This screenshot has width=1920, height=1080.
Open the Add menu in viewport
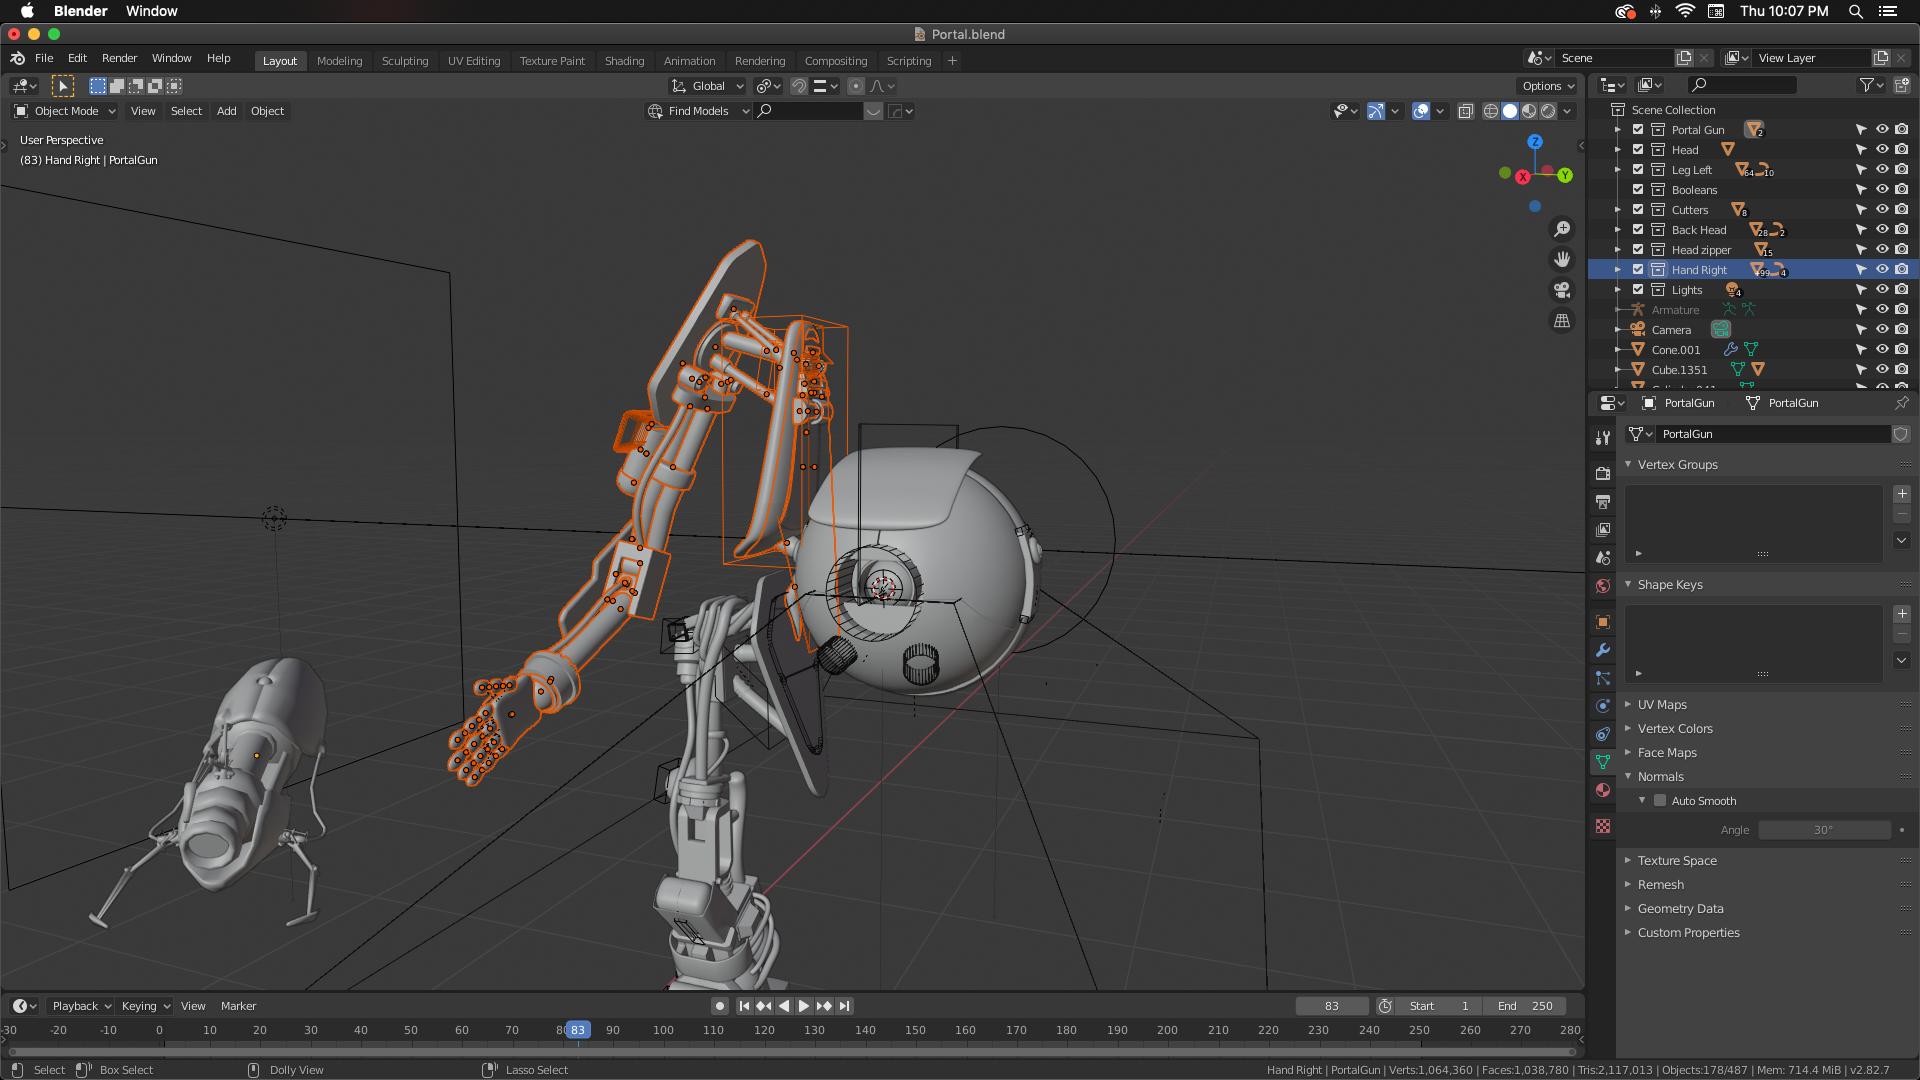coord(227,111)
